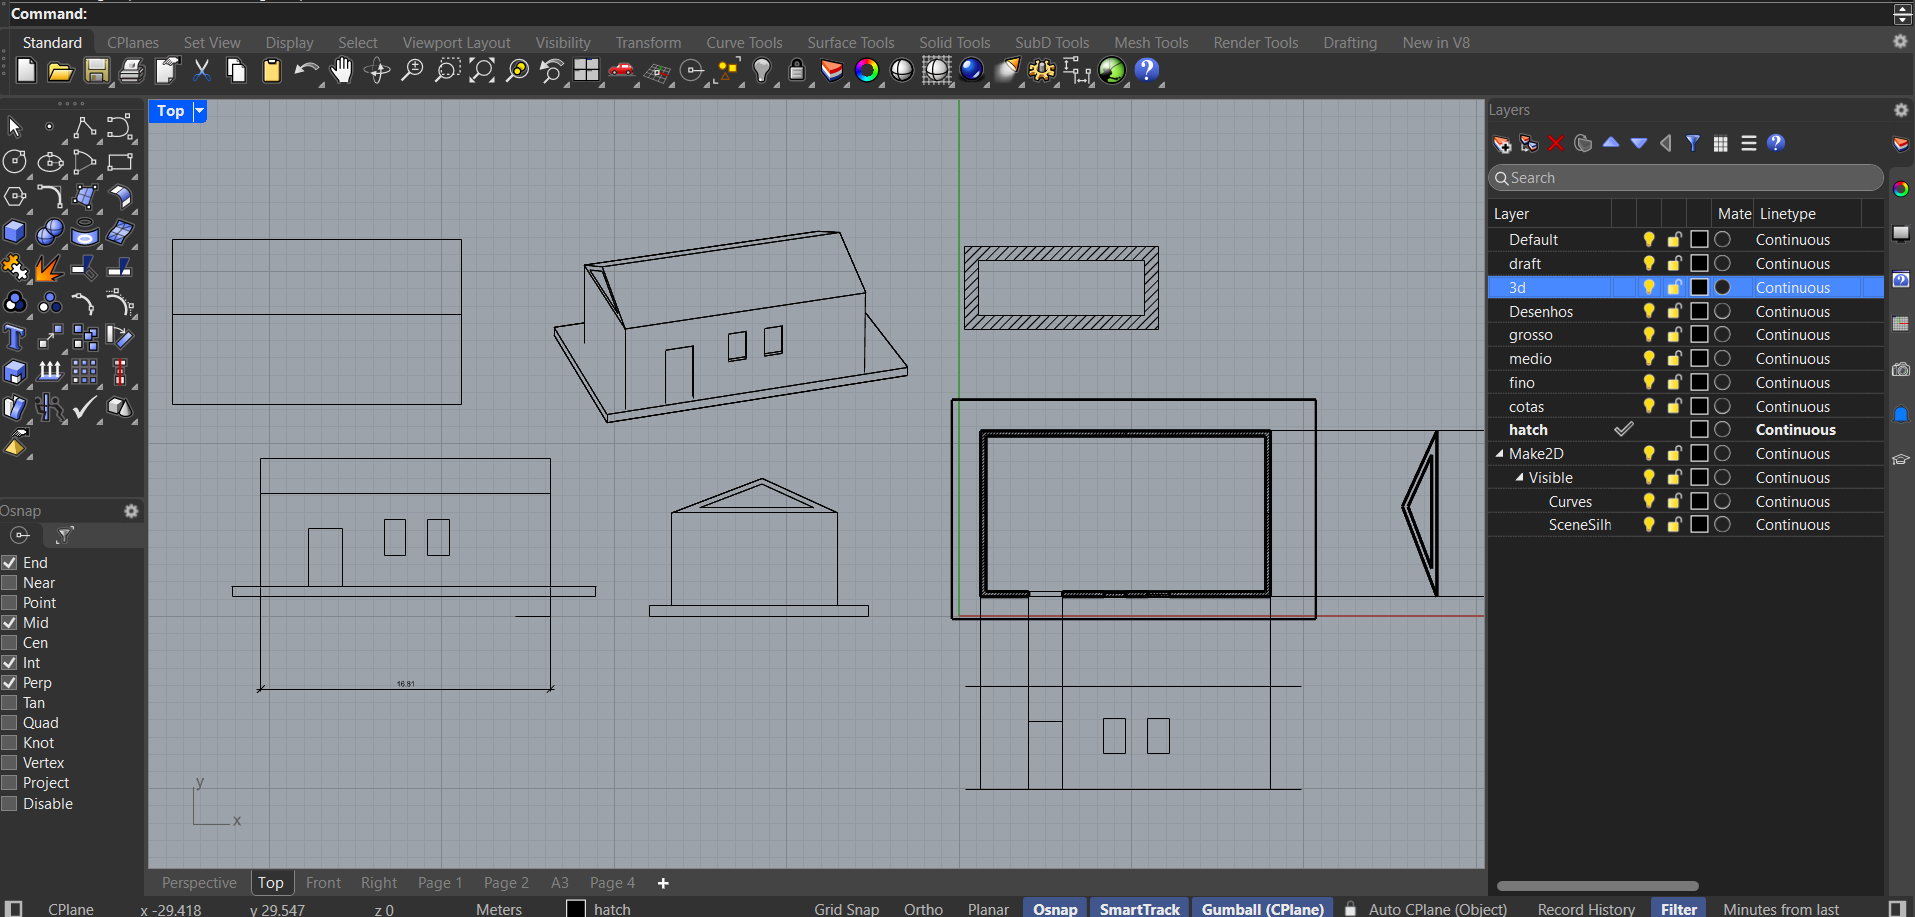1915x917 pixels.
Task: Collapse the Make2D layer tree
Action: click(x=1499, y=454)
